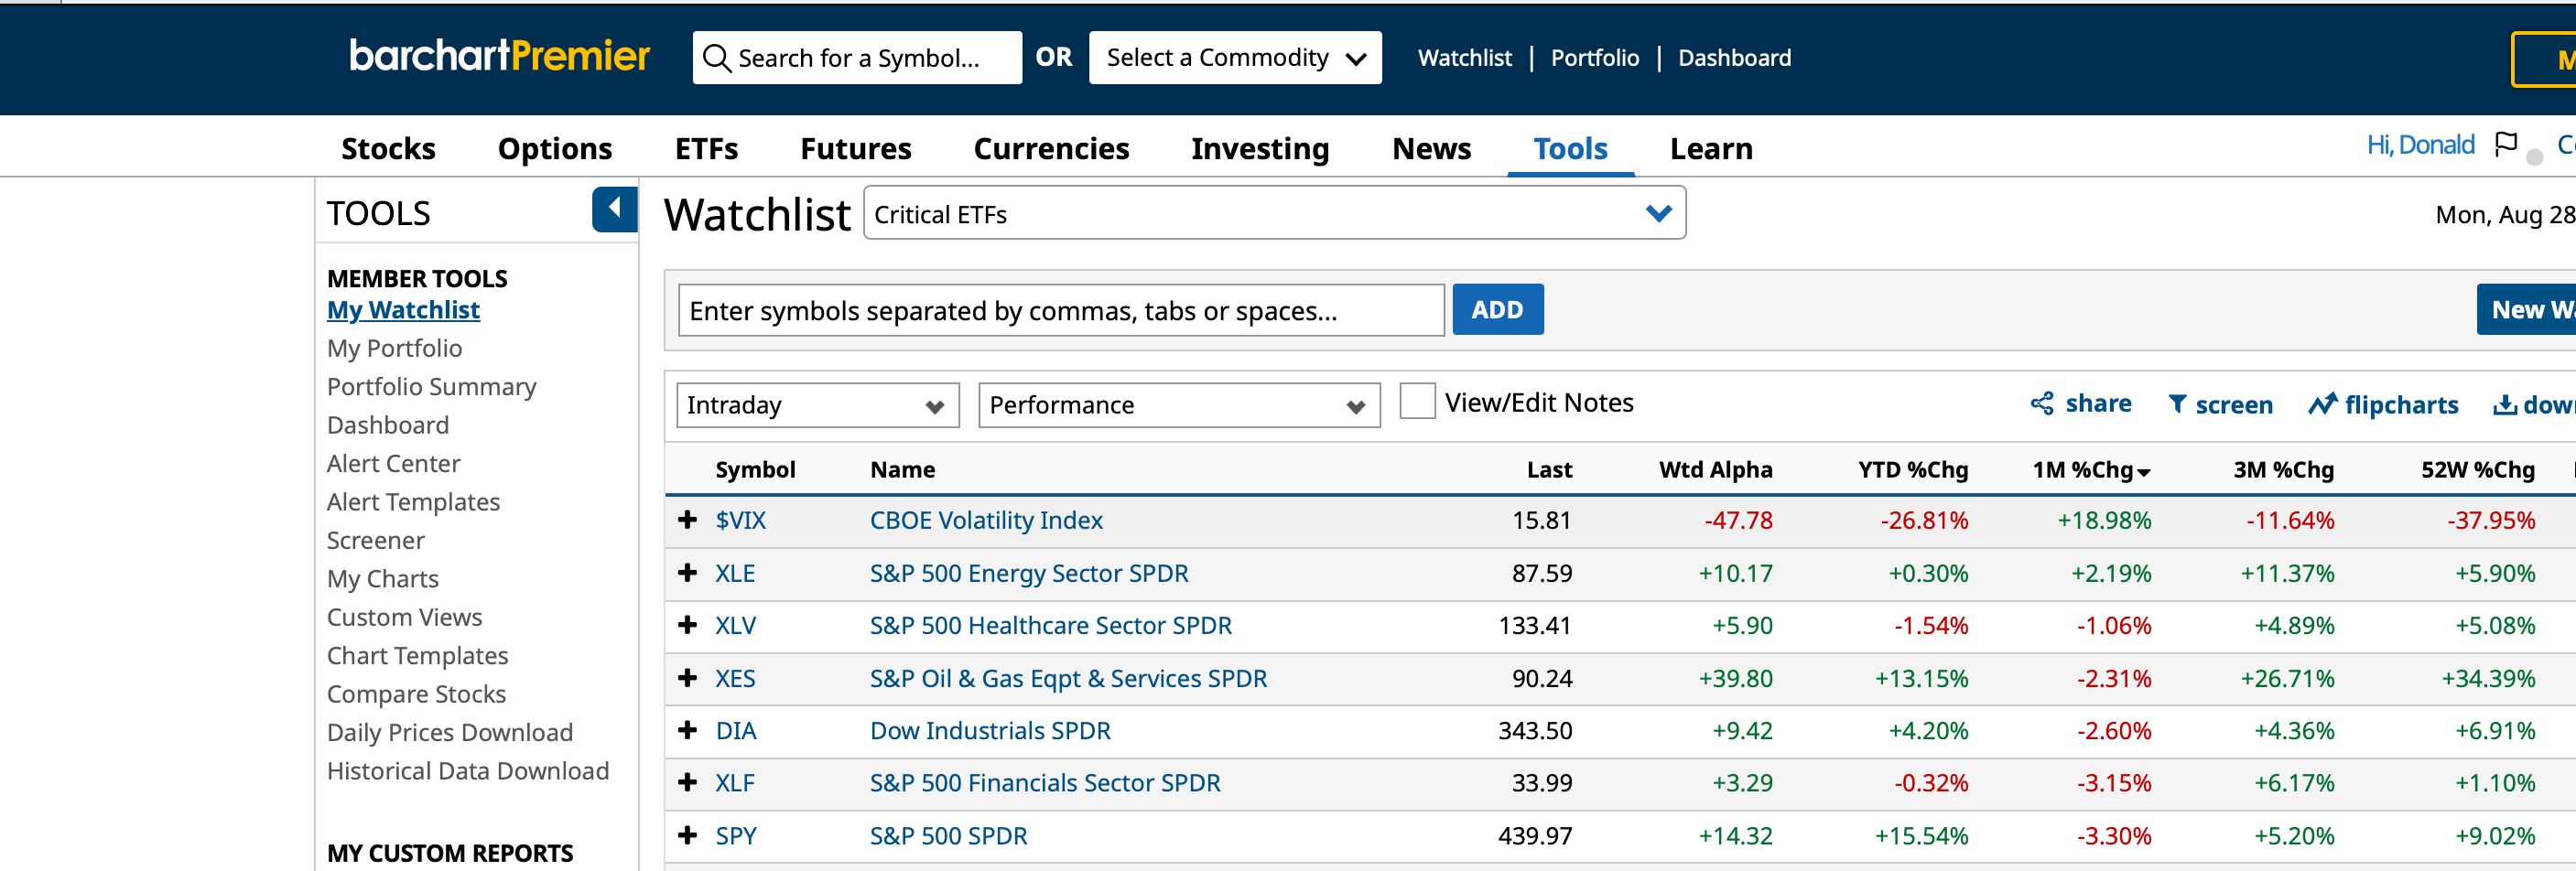Expand the SPY row plus icon
This screenshot has height=871, width=2576.
tap(687, 835)
